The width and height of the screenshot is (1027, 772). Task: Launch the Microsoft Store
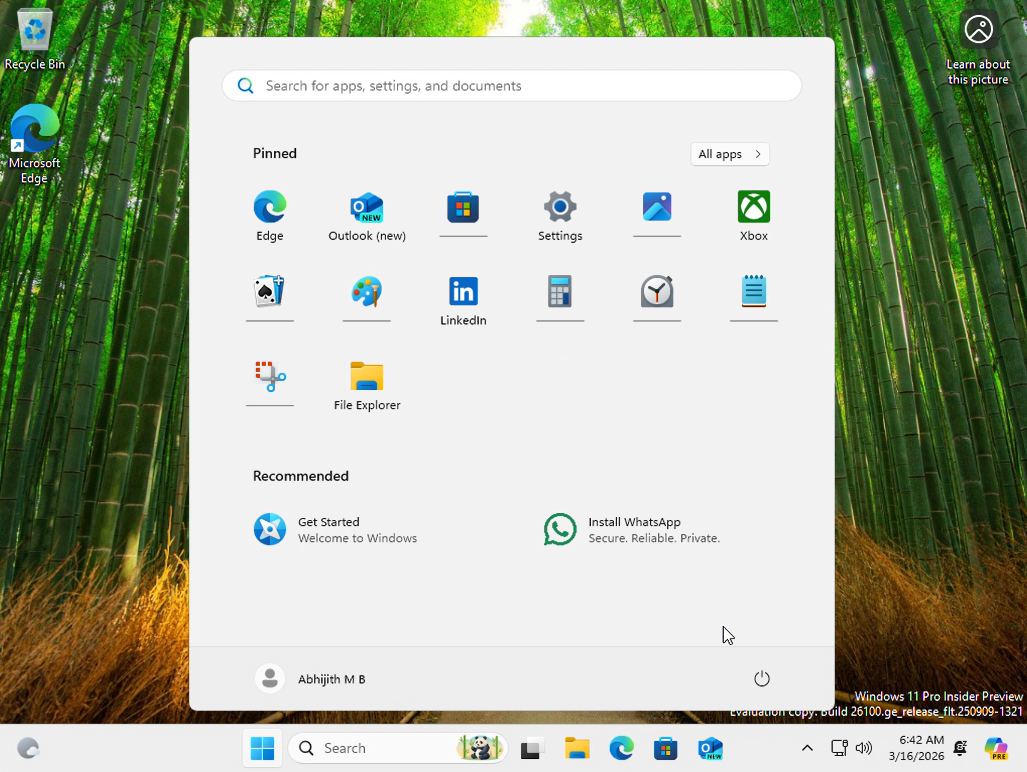[463, 207]
